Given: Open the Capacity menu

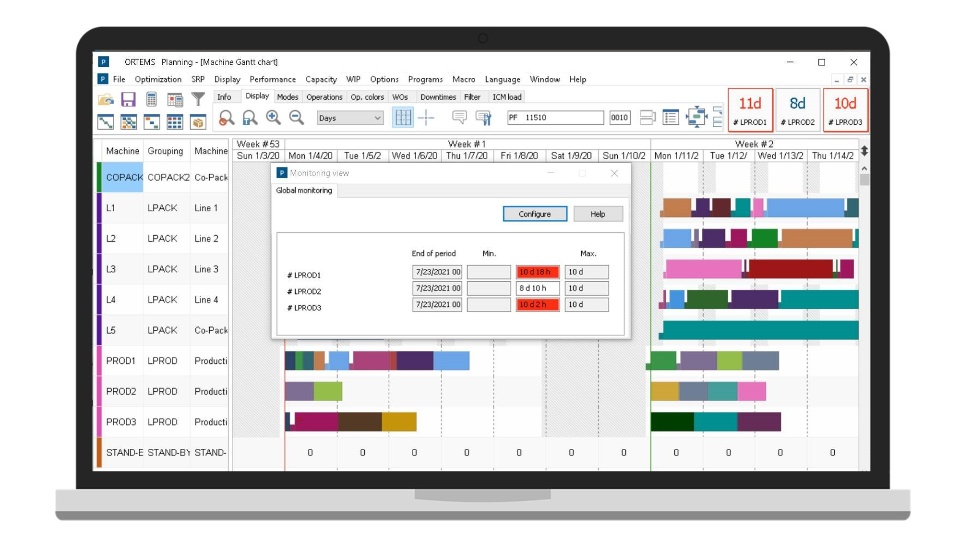Looking at the screenshot, I should point(321,79).
